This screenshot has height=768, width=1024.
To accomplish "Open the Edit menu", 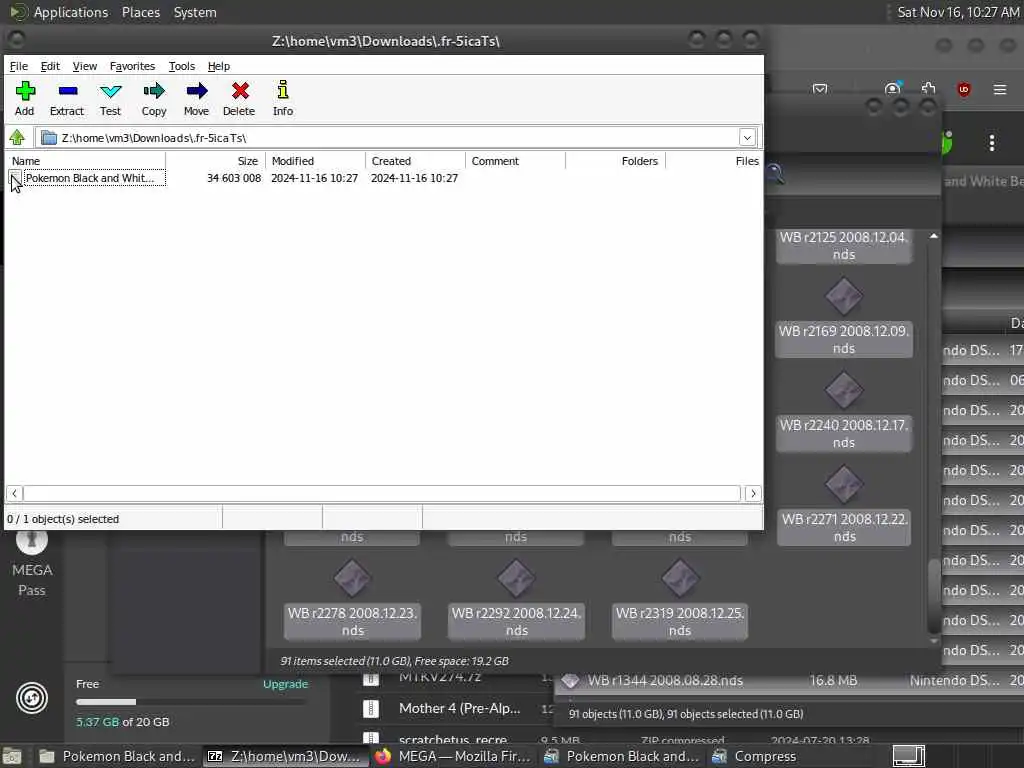I will pyautogui.click(x=50, y=66).
